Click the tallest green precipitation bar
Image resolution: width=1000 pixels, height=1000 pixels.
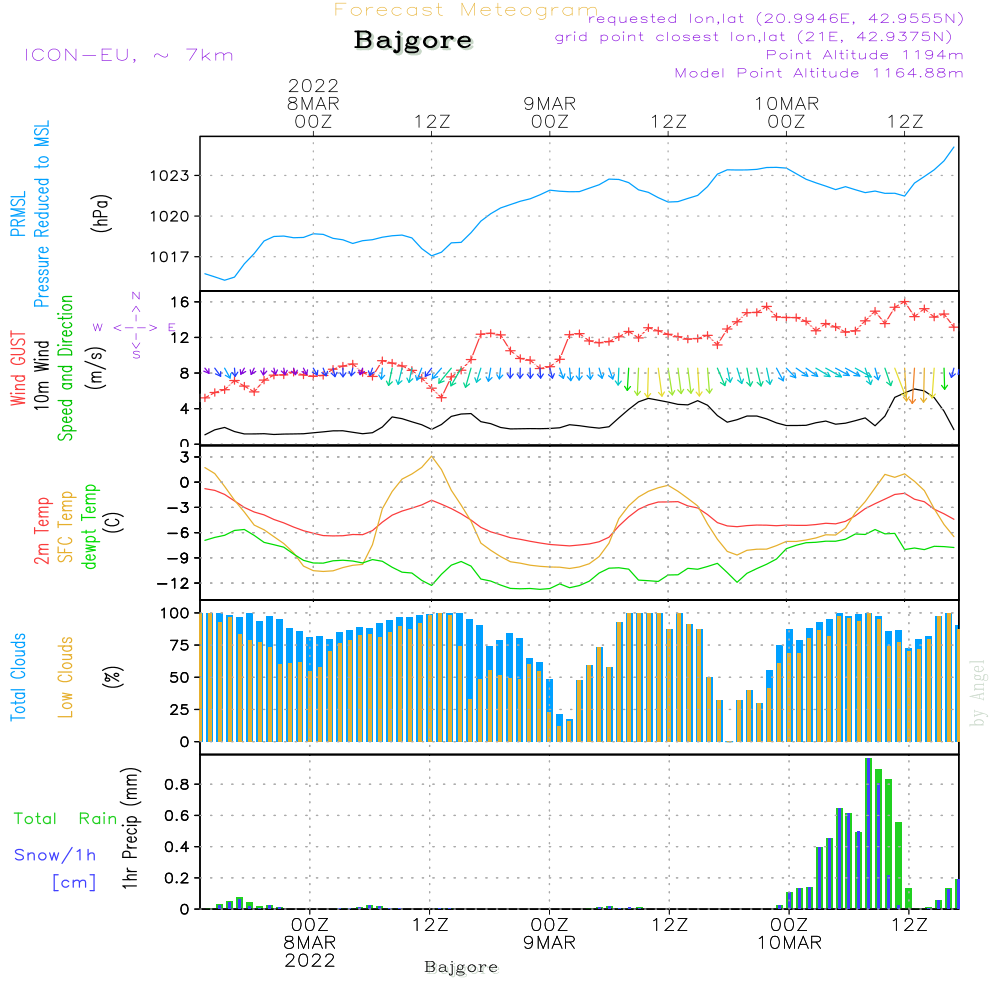coord(869,834)
